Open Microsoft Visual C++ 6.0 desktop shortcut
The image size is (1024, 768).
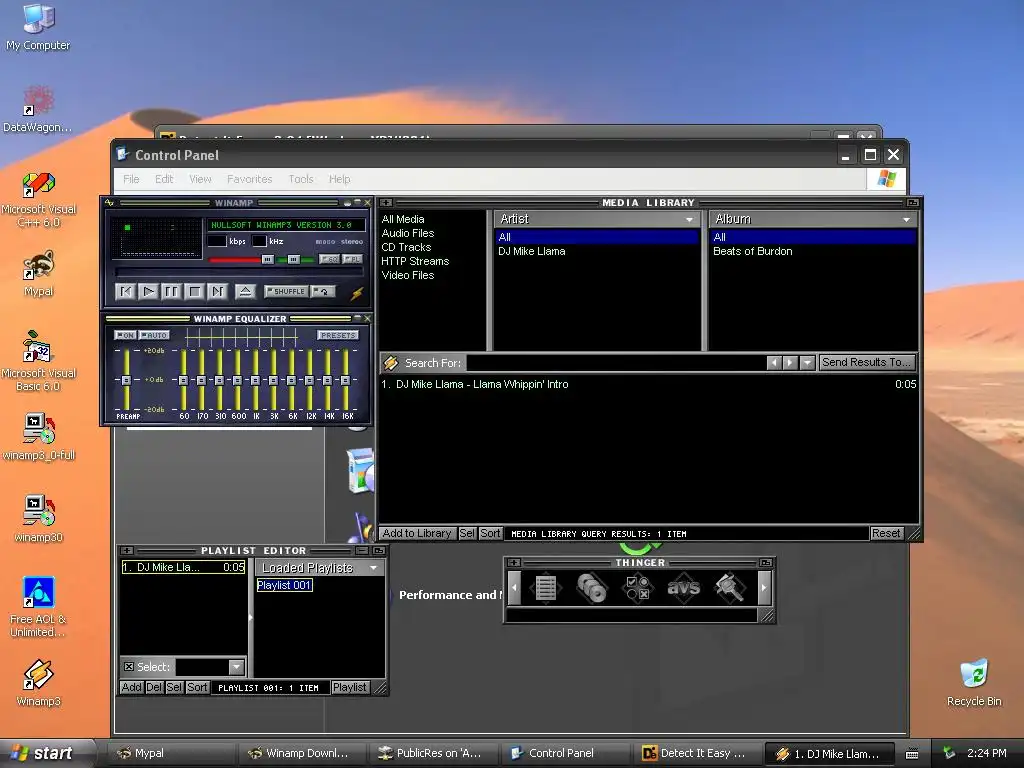39,200
